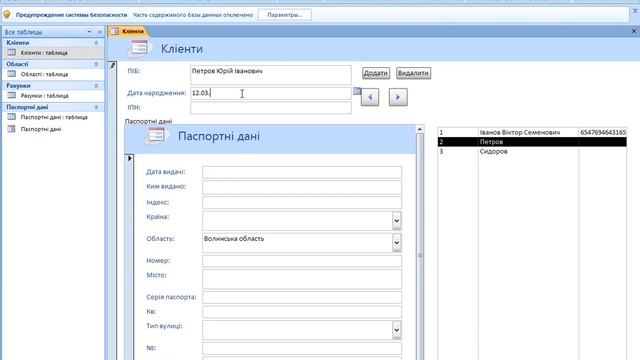640x360 pixels.
Task: Click the 6547694643165 value in the list
Action: pyautogui.click(x=603, y=132)
